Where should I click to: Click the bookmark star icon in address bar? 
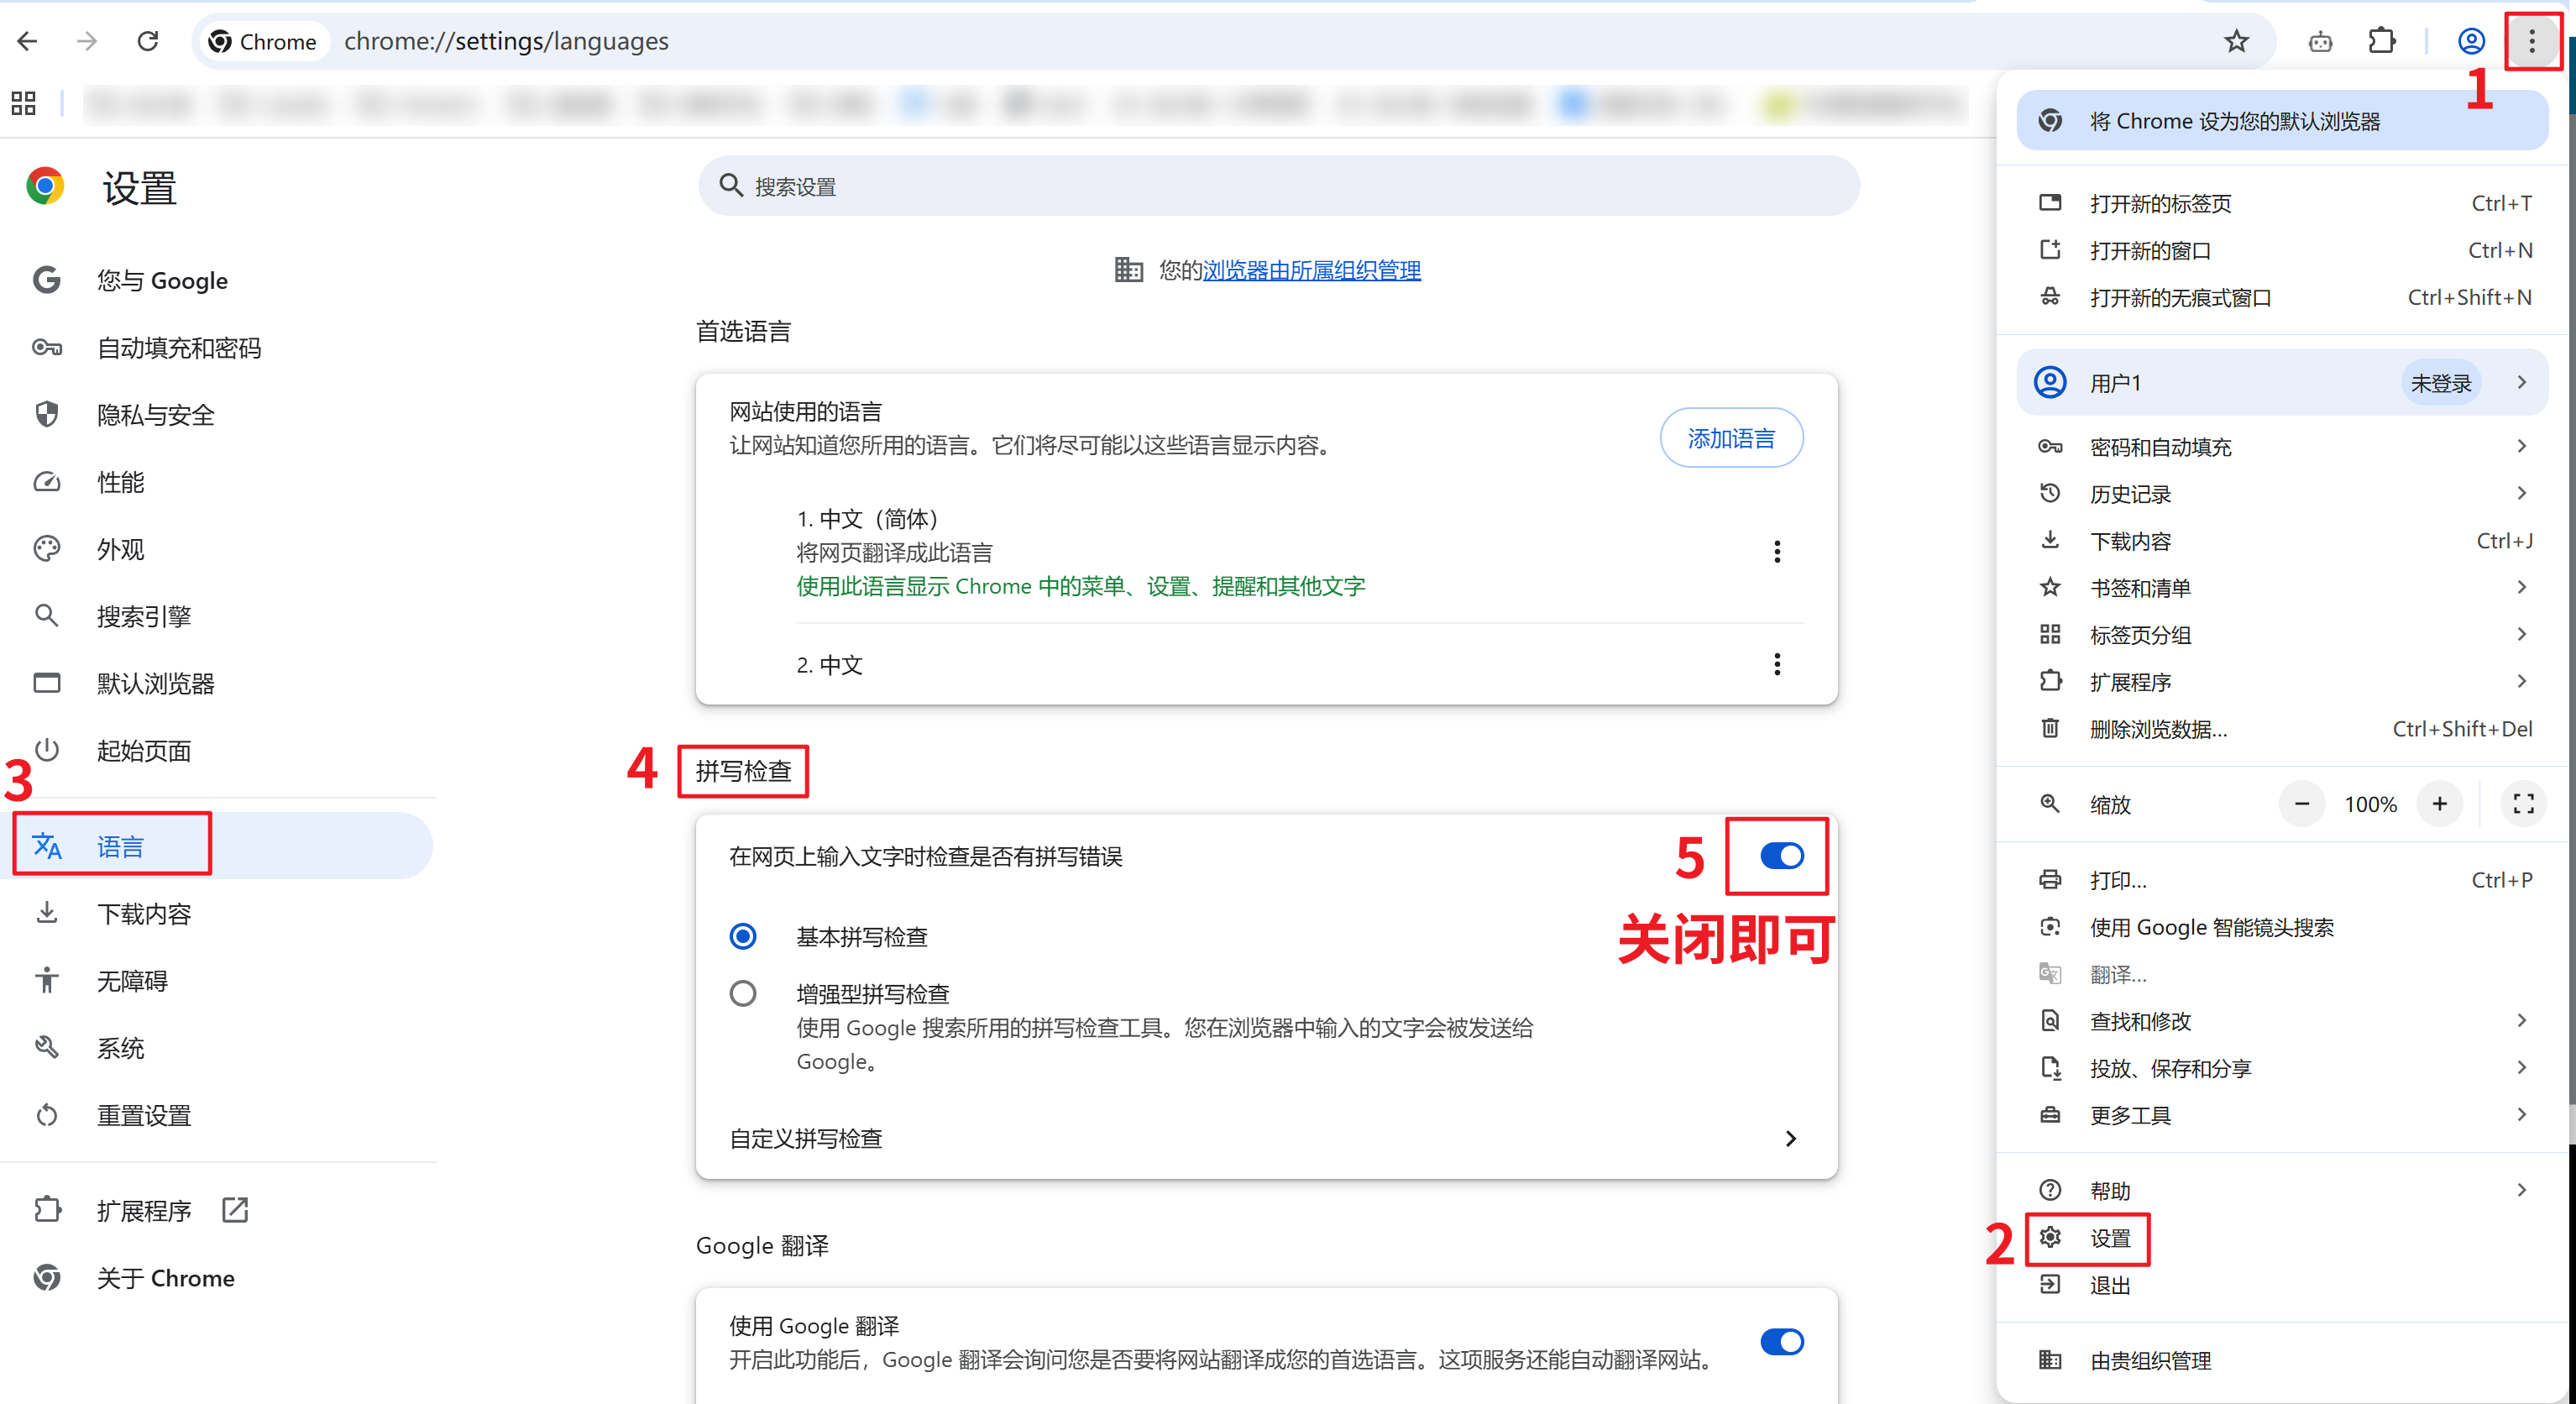point(2236,41)
